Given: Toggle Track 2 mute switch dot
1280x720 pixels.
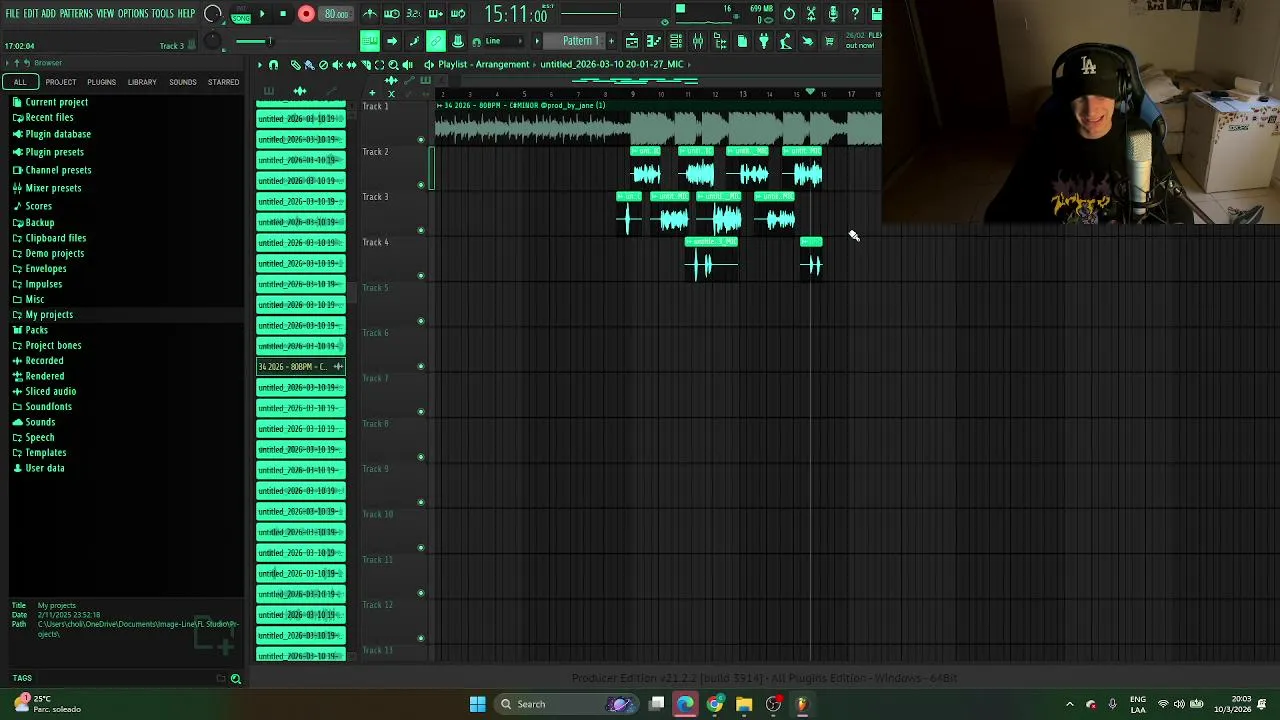Looking at the screenshot, I should (x=421, y=185).
